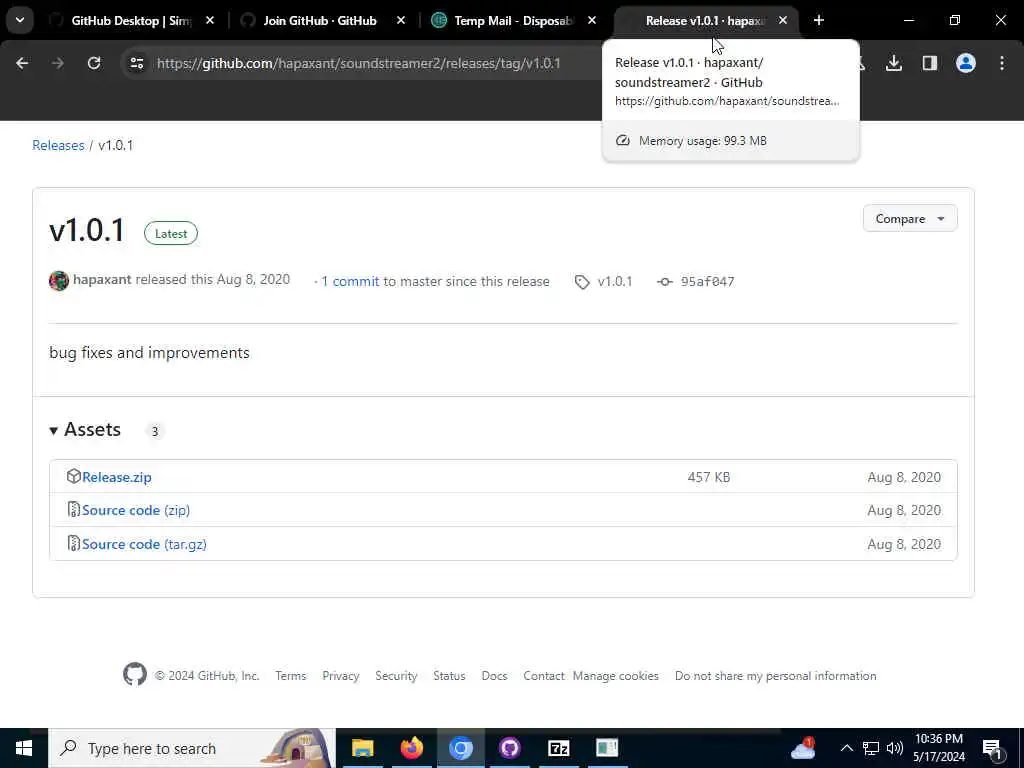Launch Firefox from the taskbar

tap(411, 748)
